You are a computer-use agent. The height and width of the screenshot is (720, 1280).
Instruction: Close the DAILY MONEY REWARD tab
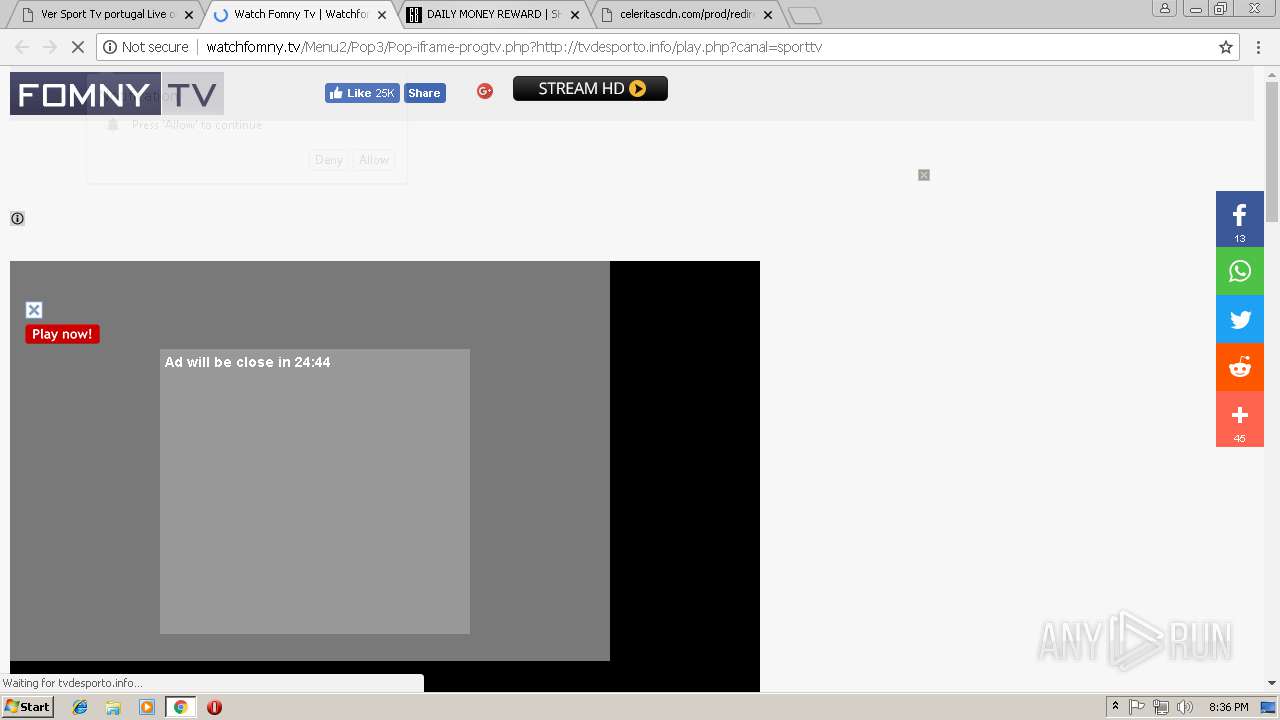(x=575, y=15)
